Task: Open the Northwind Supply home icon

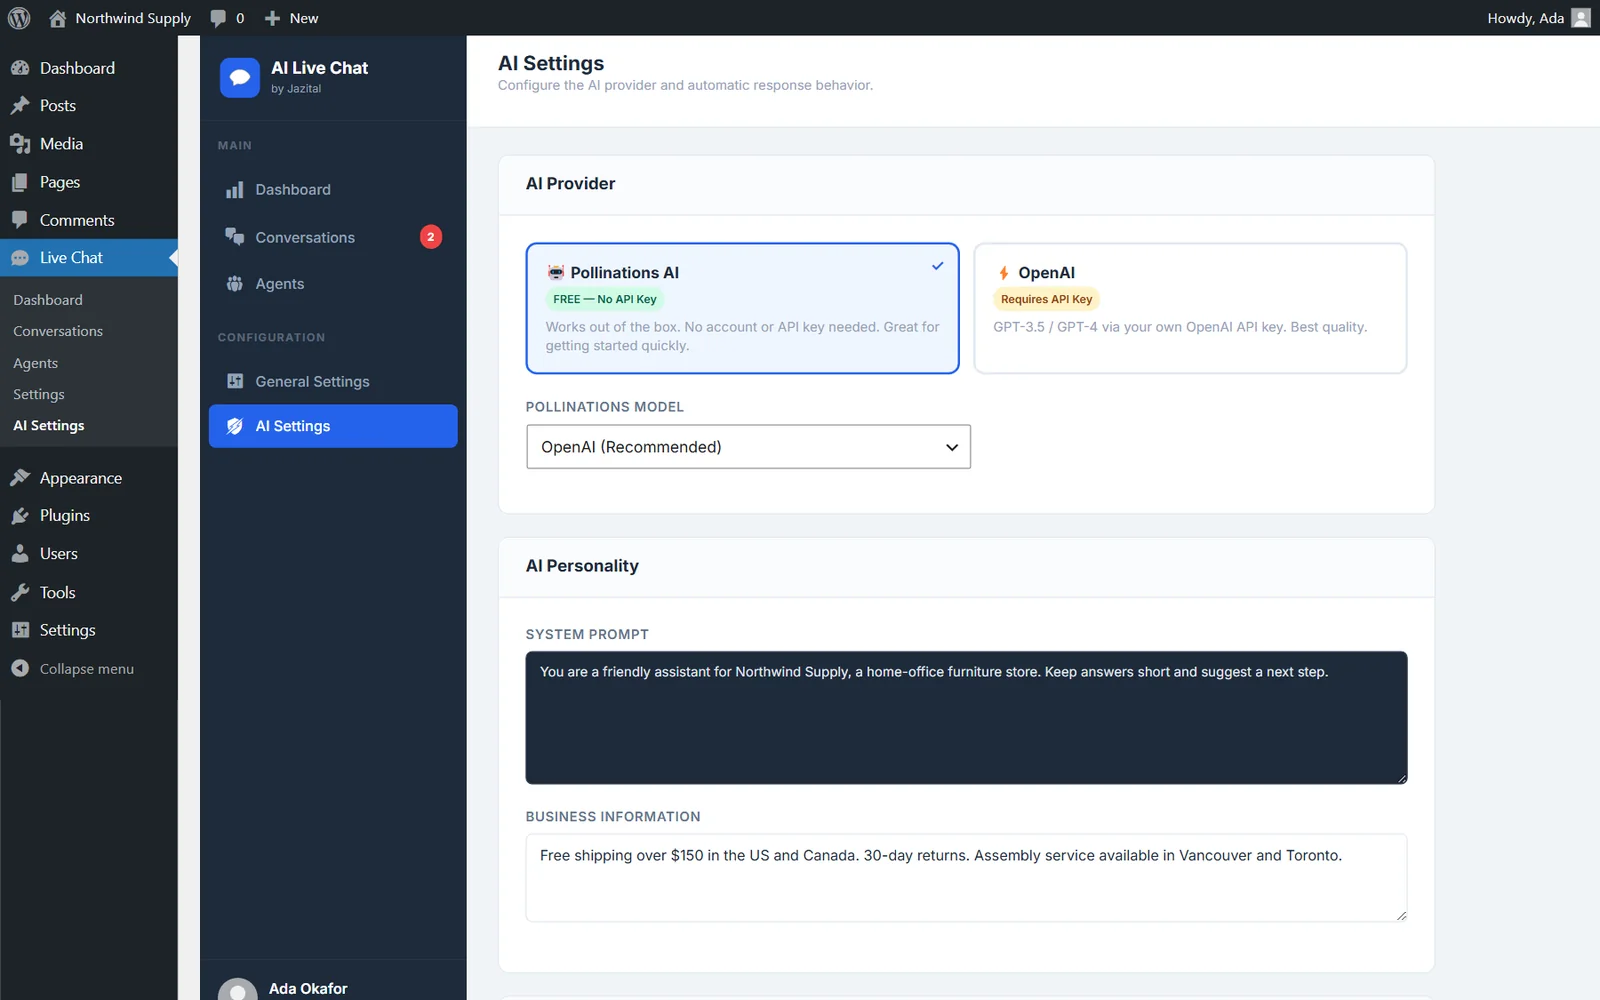Action: pos(57,18)
